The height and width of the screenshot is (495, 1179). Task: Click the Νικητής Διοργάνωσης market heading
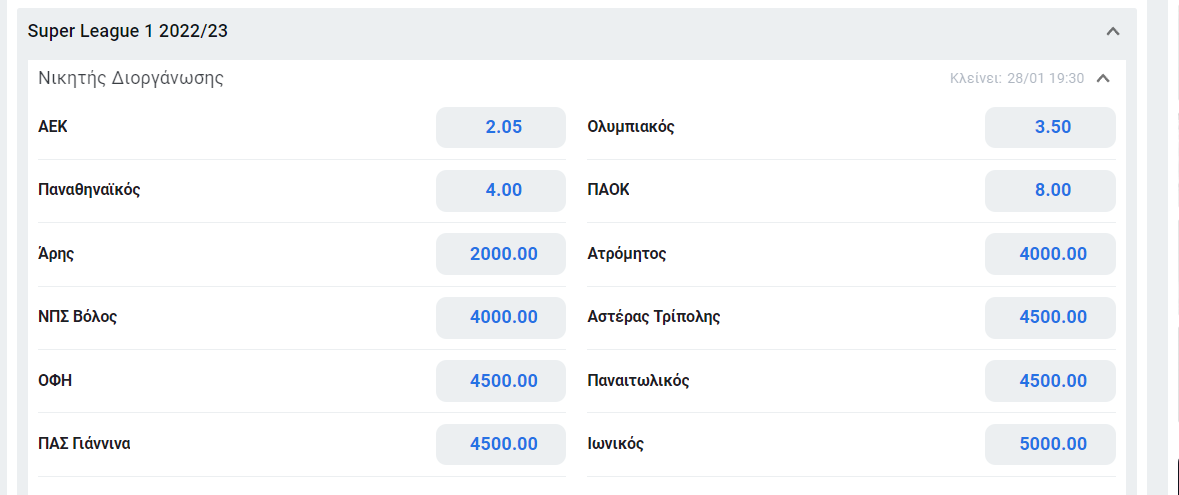tap(131, 79)
